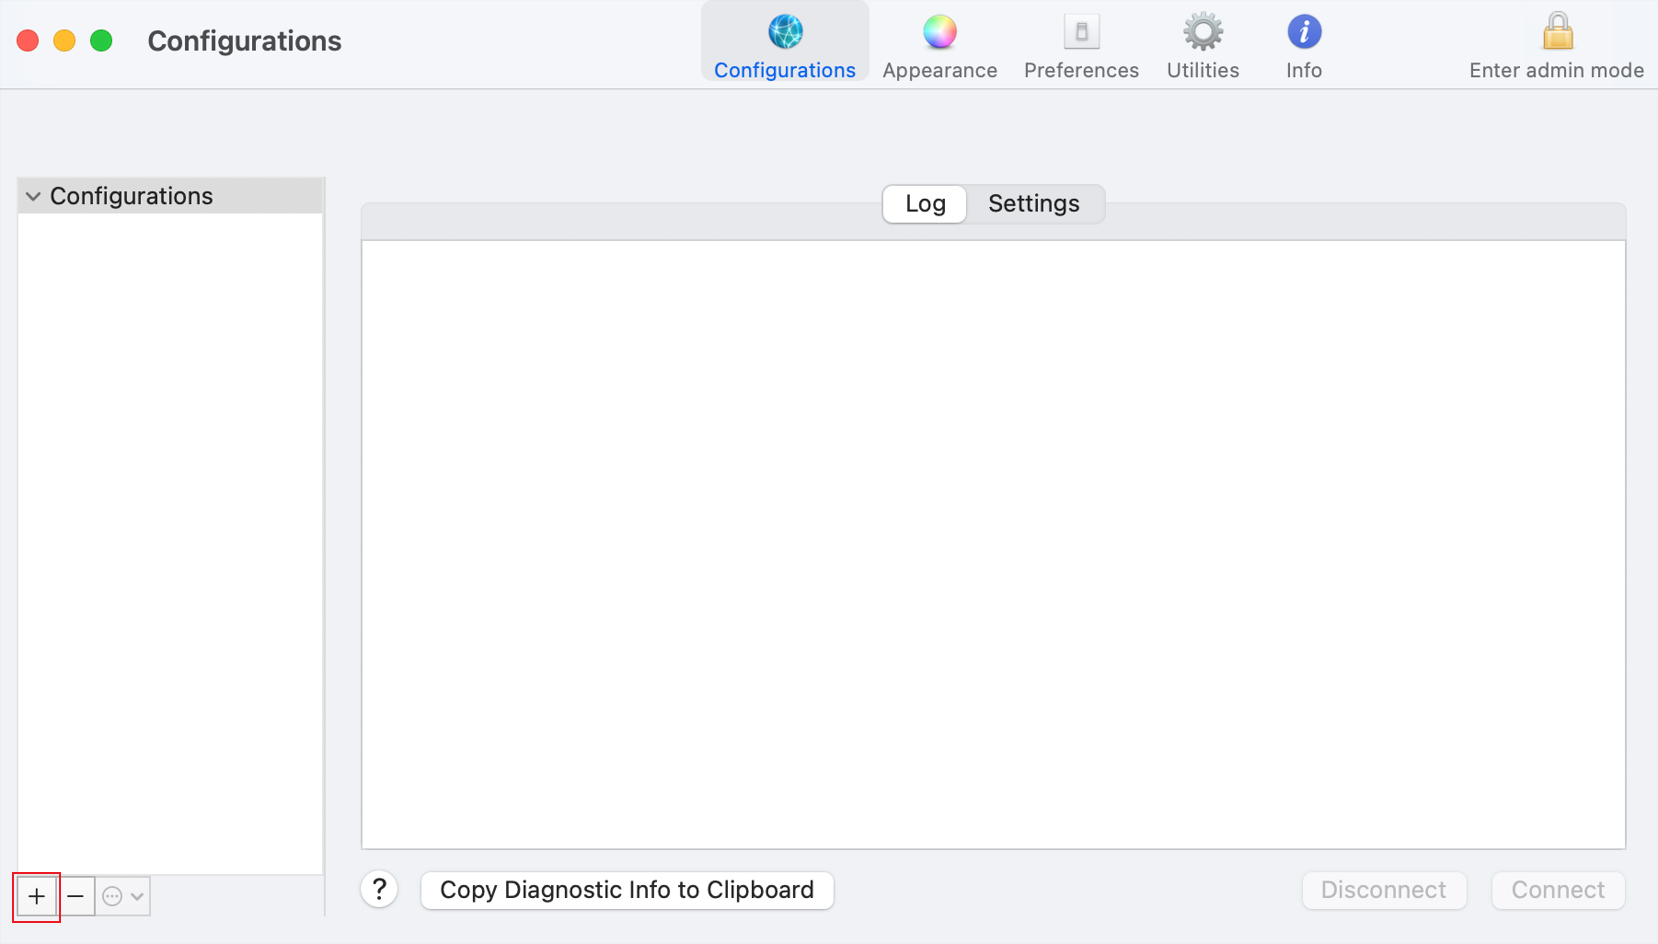The image size is (1658, 944).
Task: View the Info panel
Action: click(x=1303, y=40)
